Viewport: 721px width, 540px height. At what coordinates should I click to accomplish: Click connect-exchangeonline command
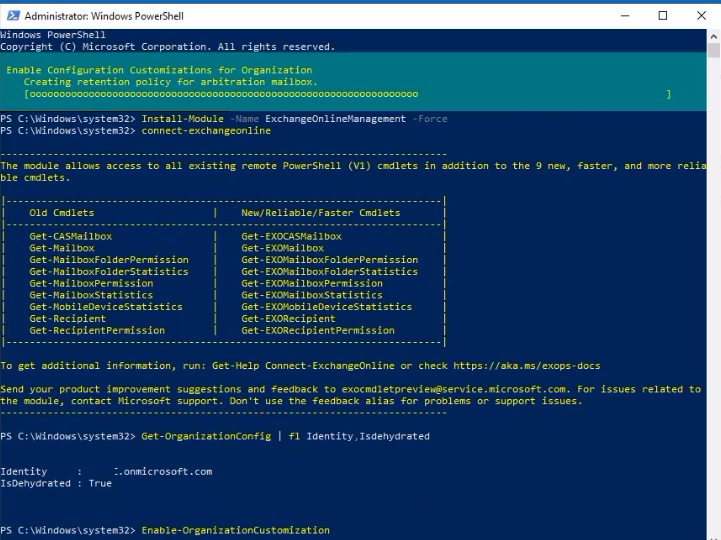pos(206,131)
